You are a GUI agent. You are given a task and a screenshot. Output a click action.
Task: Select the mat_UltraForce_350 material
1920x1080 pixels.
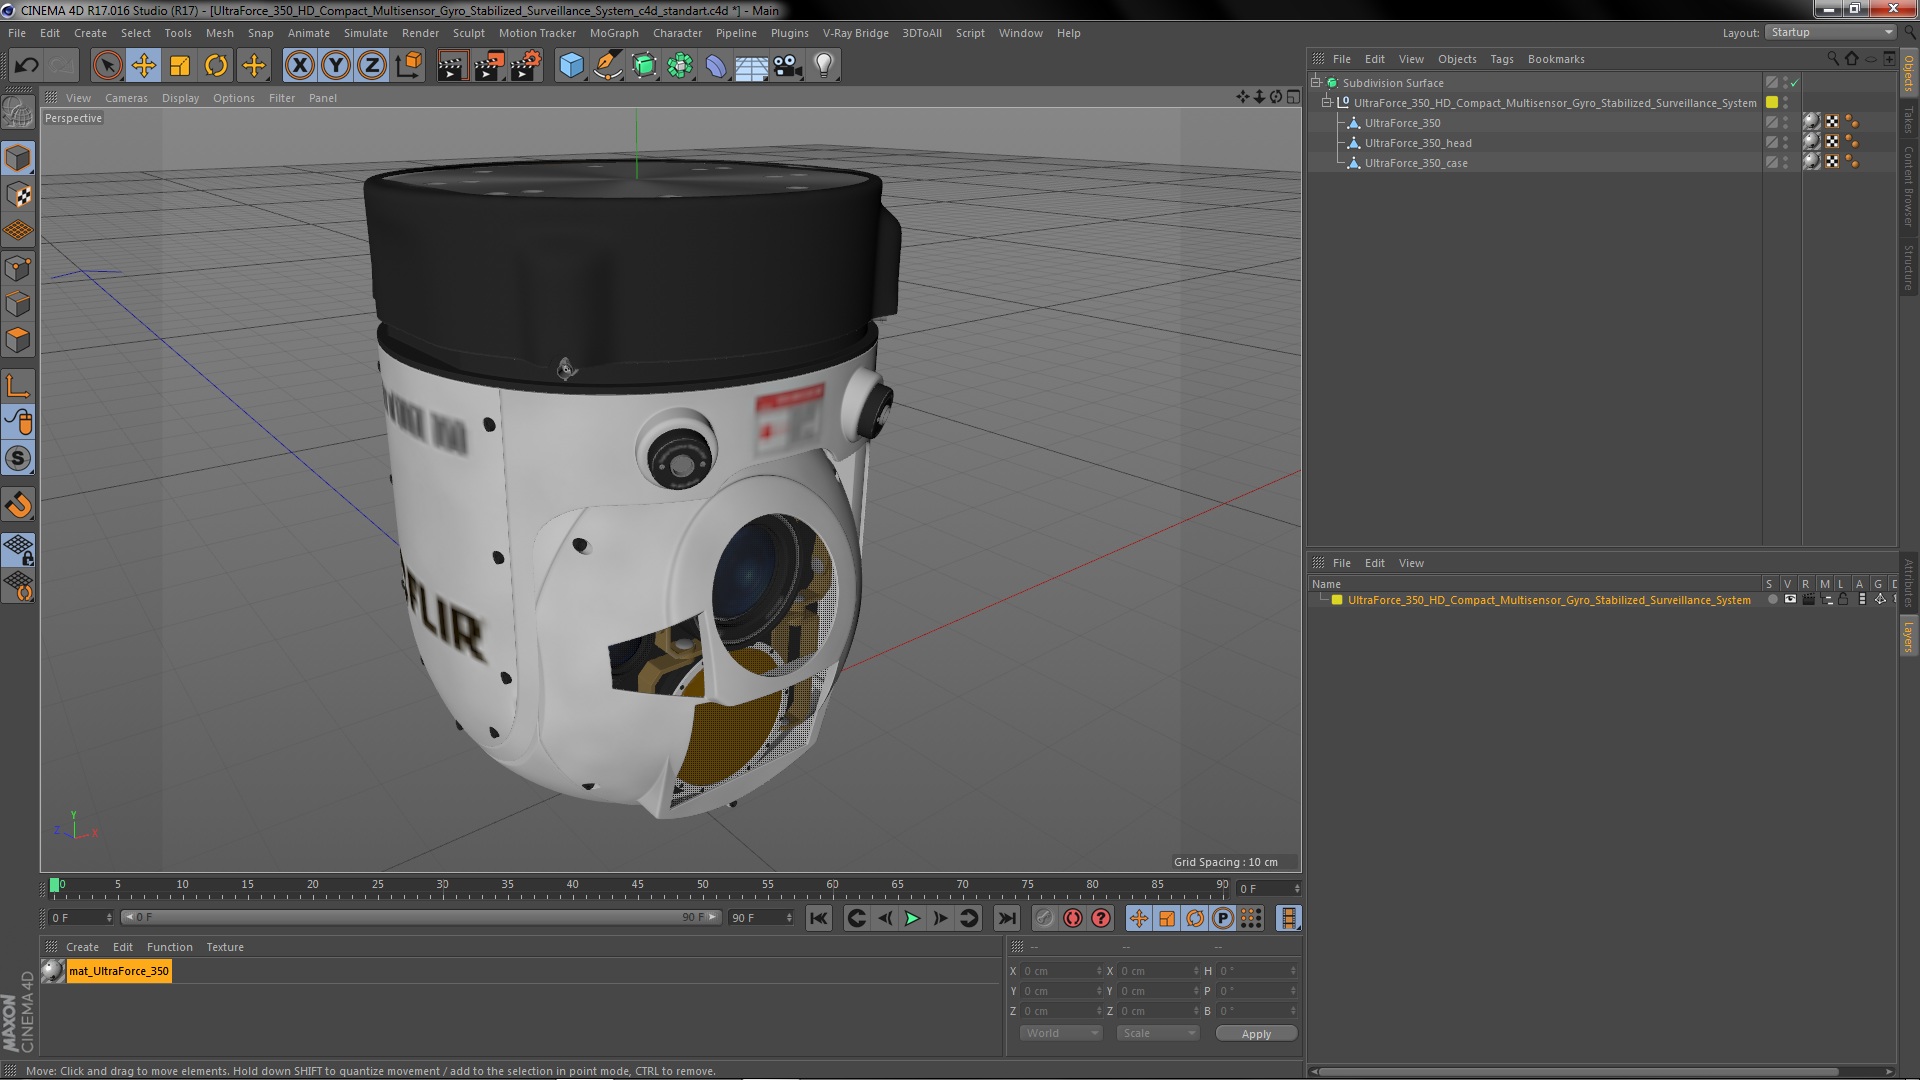[118, 971]
